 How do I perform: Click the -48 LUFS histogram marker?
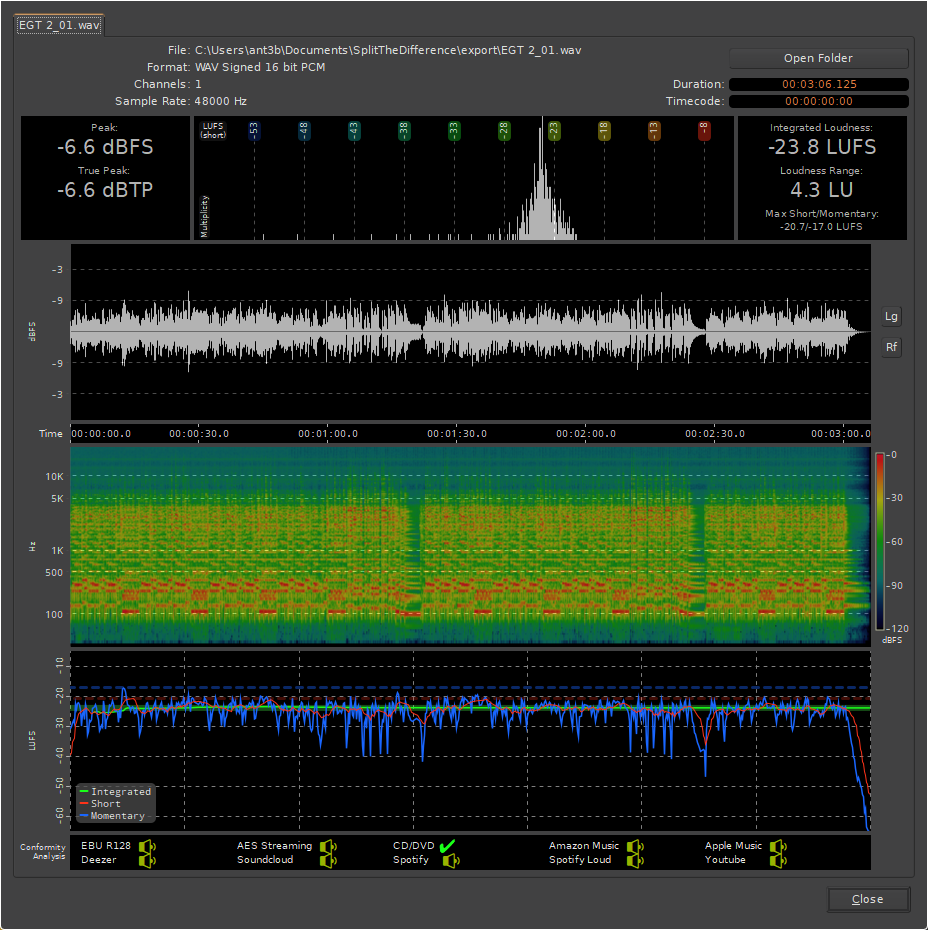(x=304, y=130)
